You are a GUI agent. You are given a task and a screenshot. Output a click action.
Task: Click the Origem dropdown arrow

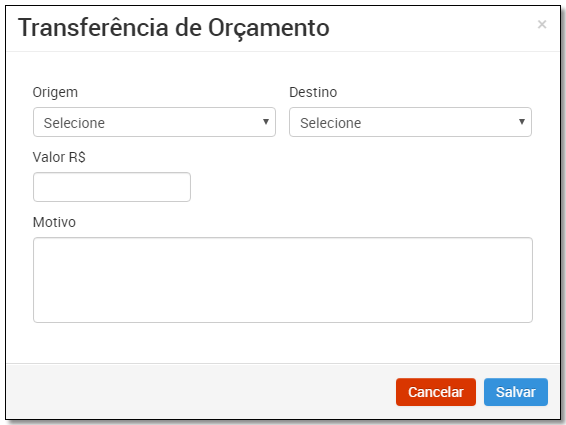[x=266, y=122]
